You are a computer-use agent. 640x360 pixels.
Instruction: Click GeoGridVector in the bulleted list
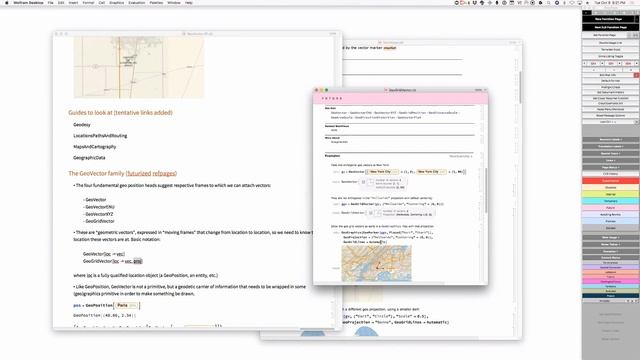[100, 221]
